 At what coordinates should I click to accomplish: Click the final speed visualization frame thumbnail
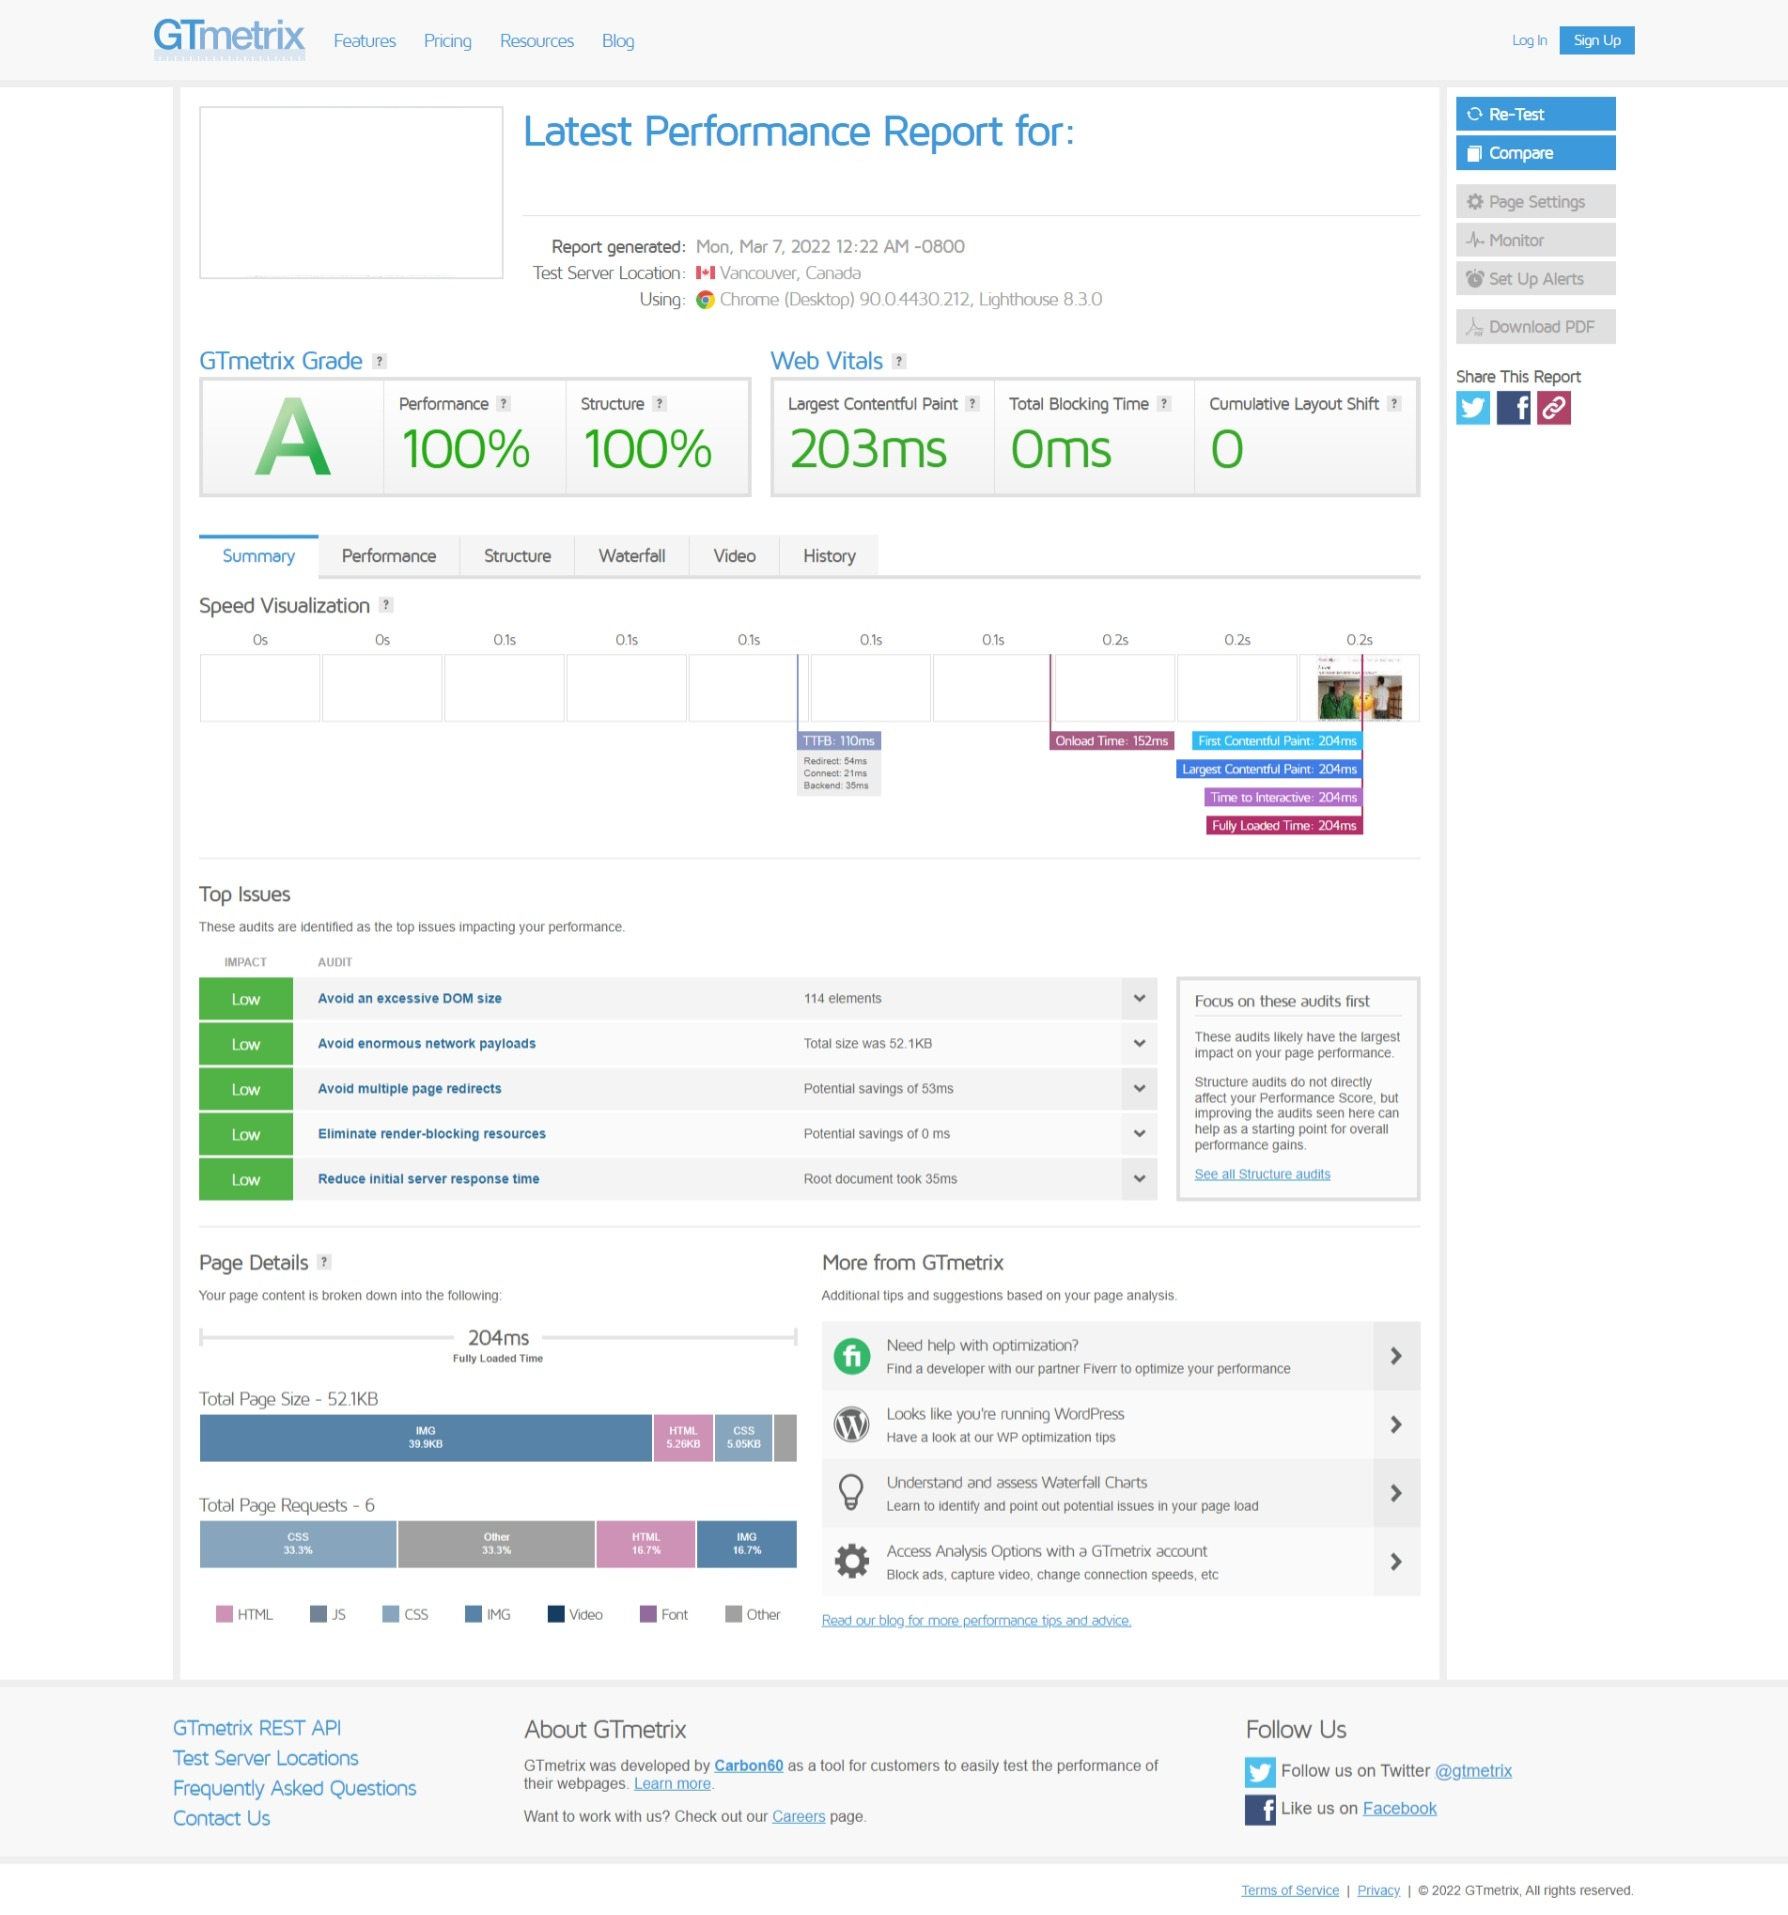pos(1359,688)
